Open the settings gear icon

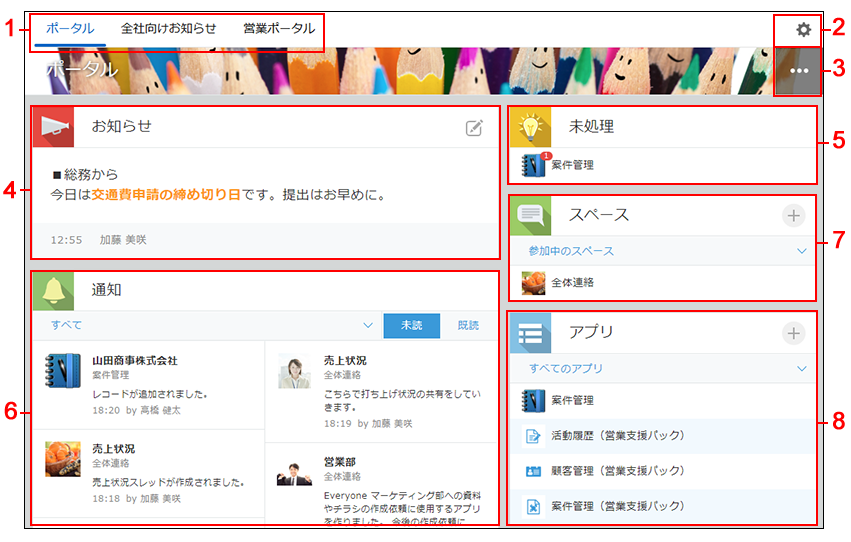803,30
